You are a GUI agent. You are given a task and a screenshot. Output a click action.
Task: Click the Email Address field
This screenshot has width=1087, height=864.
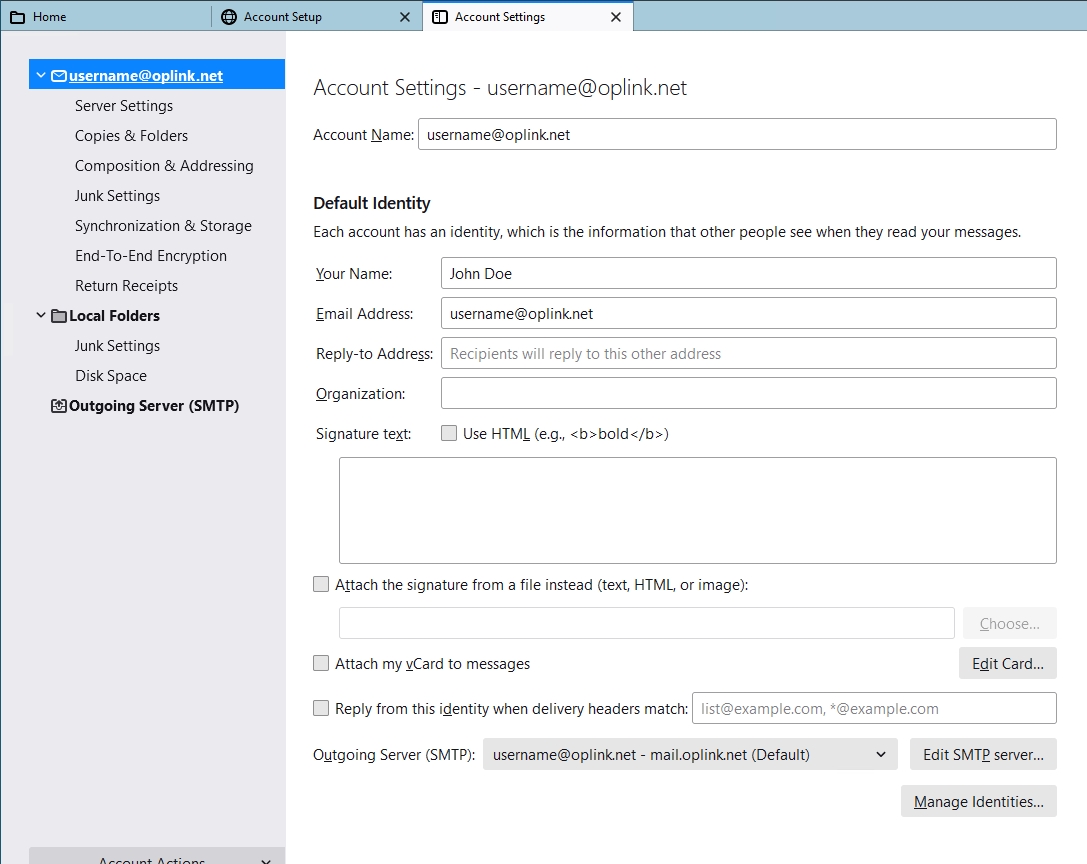click(749, 313)
